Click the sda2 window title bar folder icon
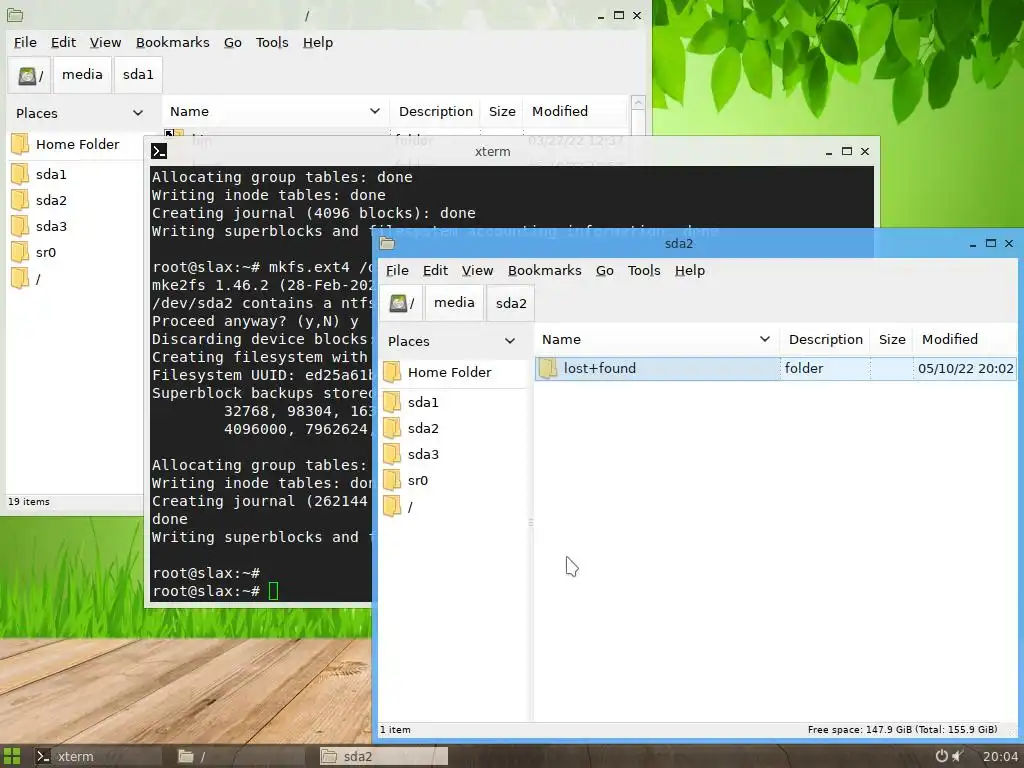Image resolution: width=1024 pixels, height=768 pixels. pyautogui.click(x=387, y=244)
